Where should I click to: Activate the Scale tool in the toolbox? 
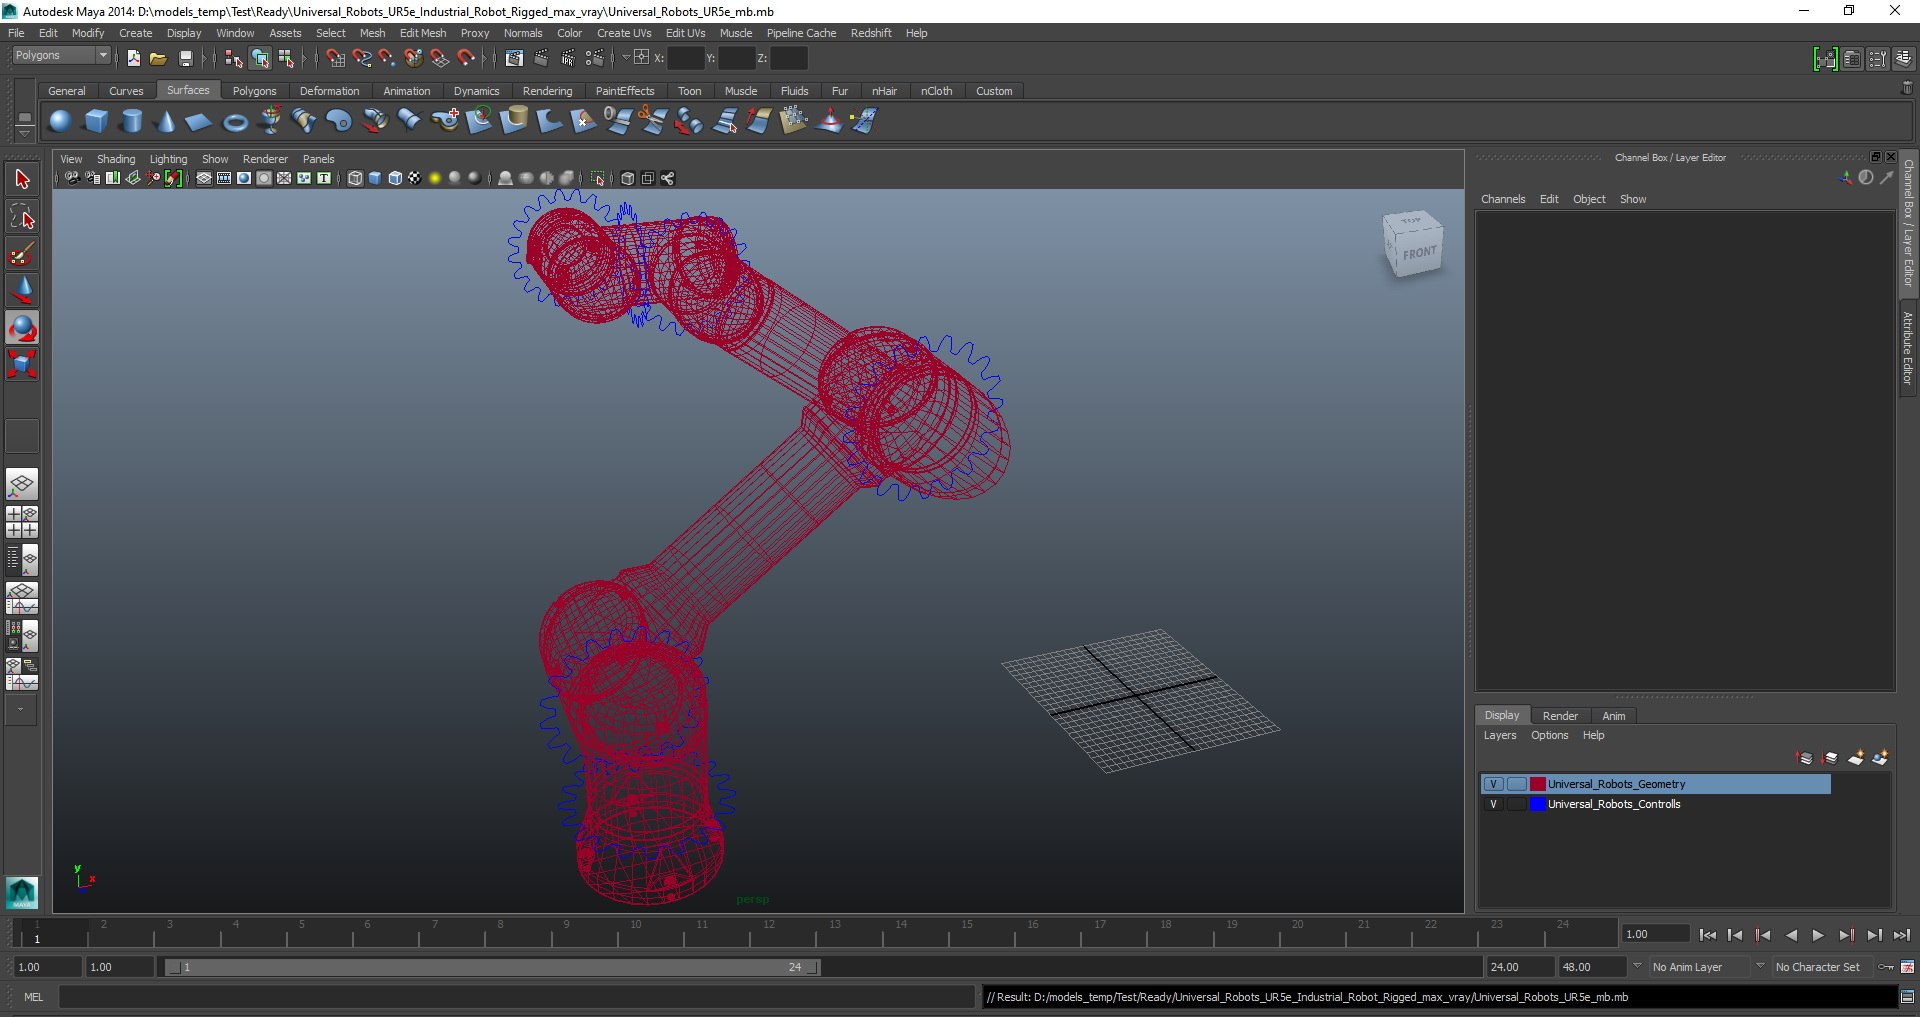[22, 364]
